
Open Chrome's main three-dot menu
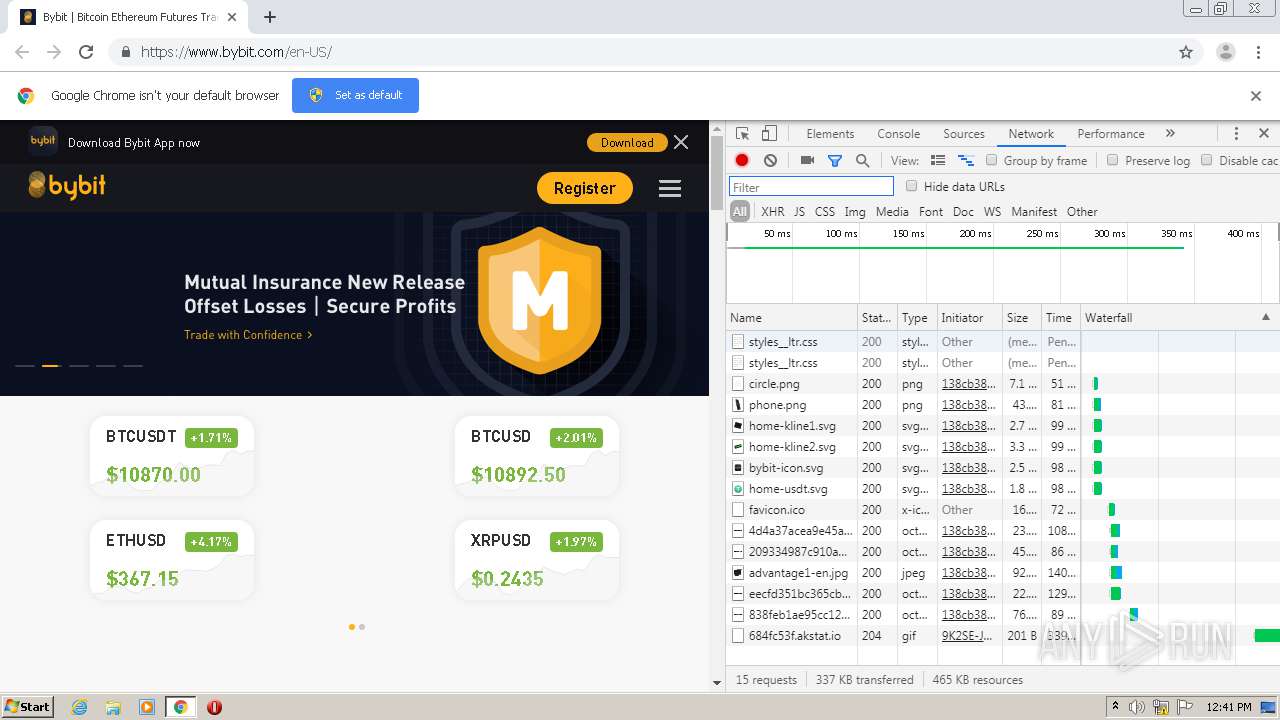click(1258, 52)
